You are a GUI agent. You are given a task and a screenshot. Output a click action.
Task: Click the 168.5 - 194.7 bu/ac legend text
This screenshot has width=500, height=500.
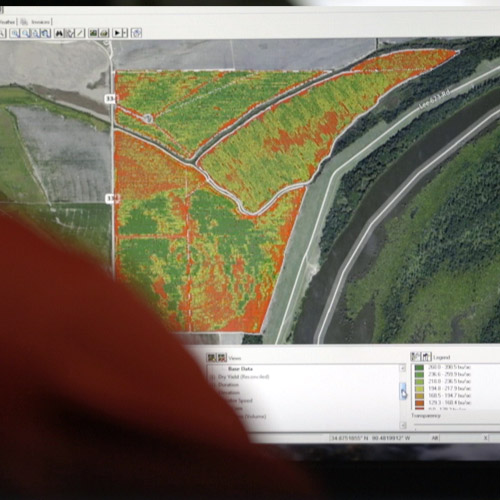449,396
